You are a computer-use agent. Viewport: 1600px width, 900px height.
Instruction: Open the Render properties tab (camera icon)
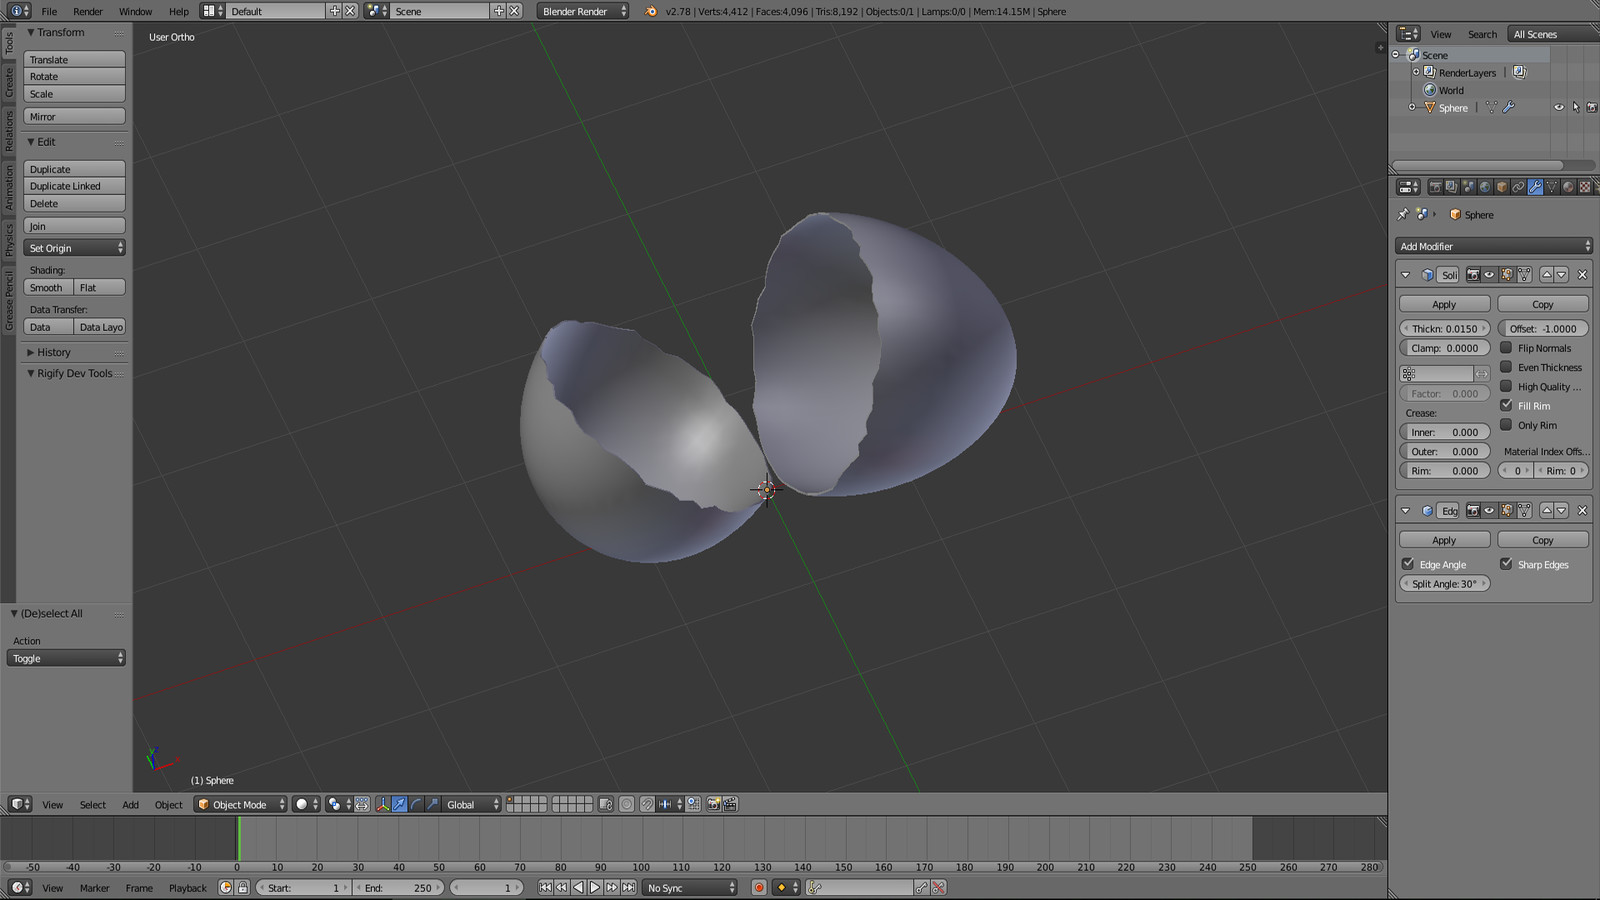[1436, 187]
